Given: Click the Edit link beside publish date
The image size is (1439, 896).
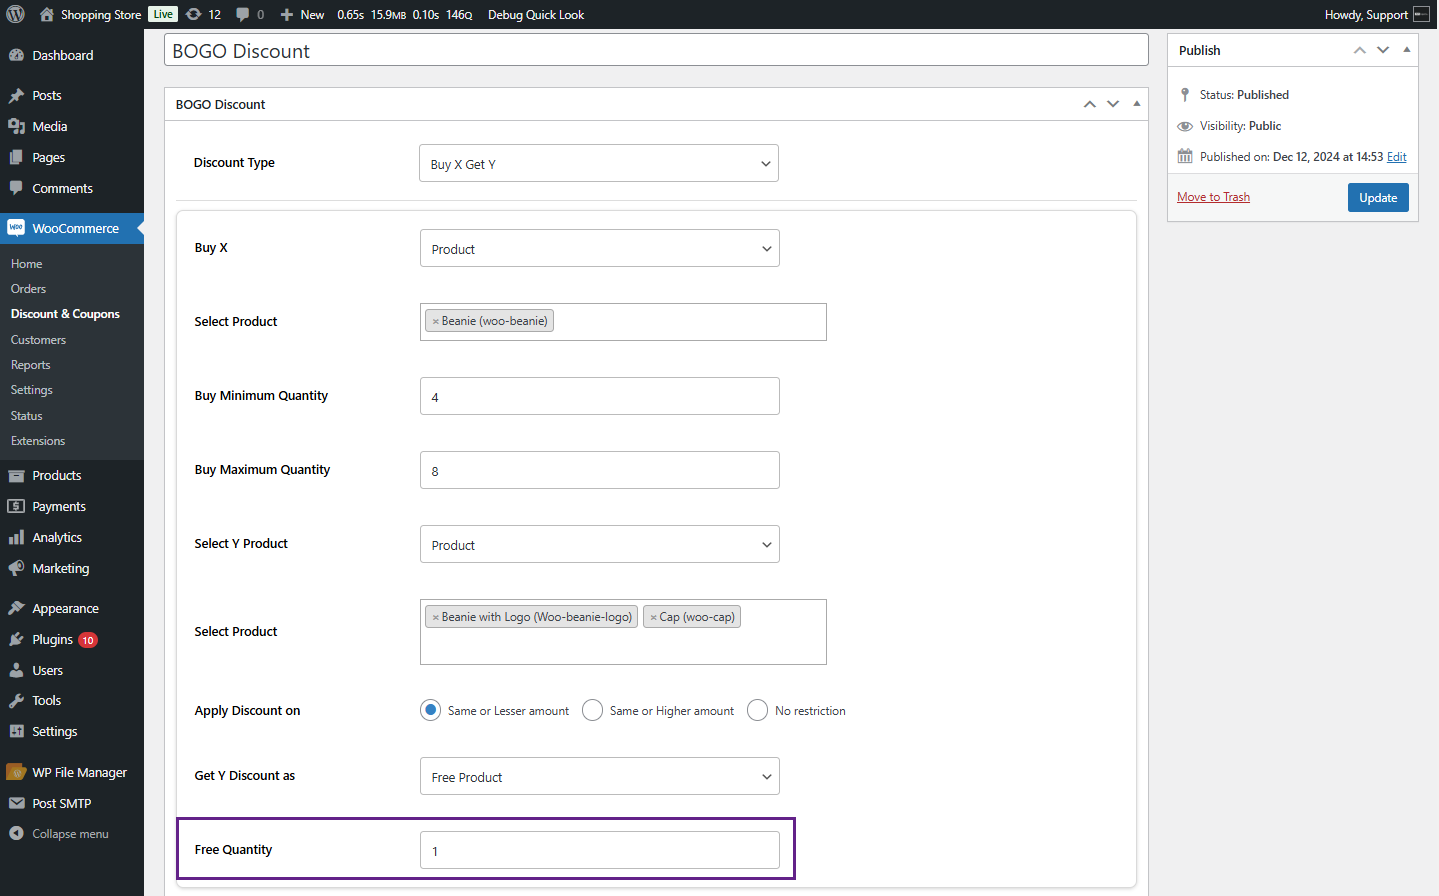Looking at the screenshot, I should coord(1396,157).
